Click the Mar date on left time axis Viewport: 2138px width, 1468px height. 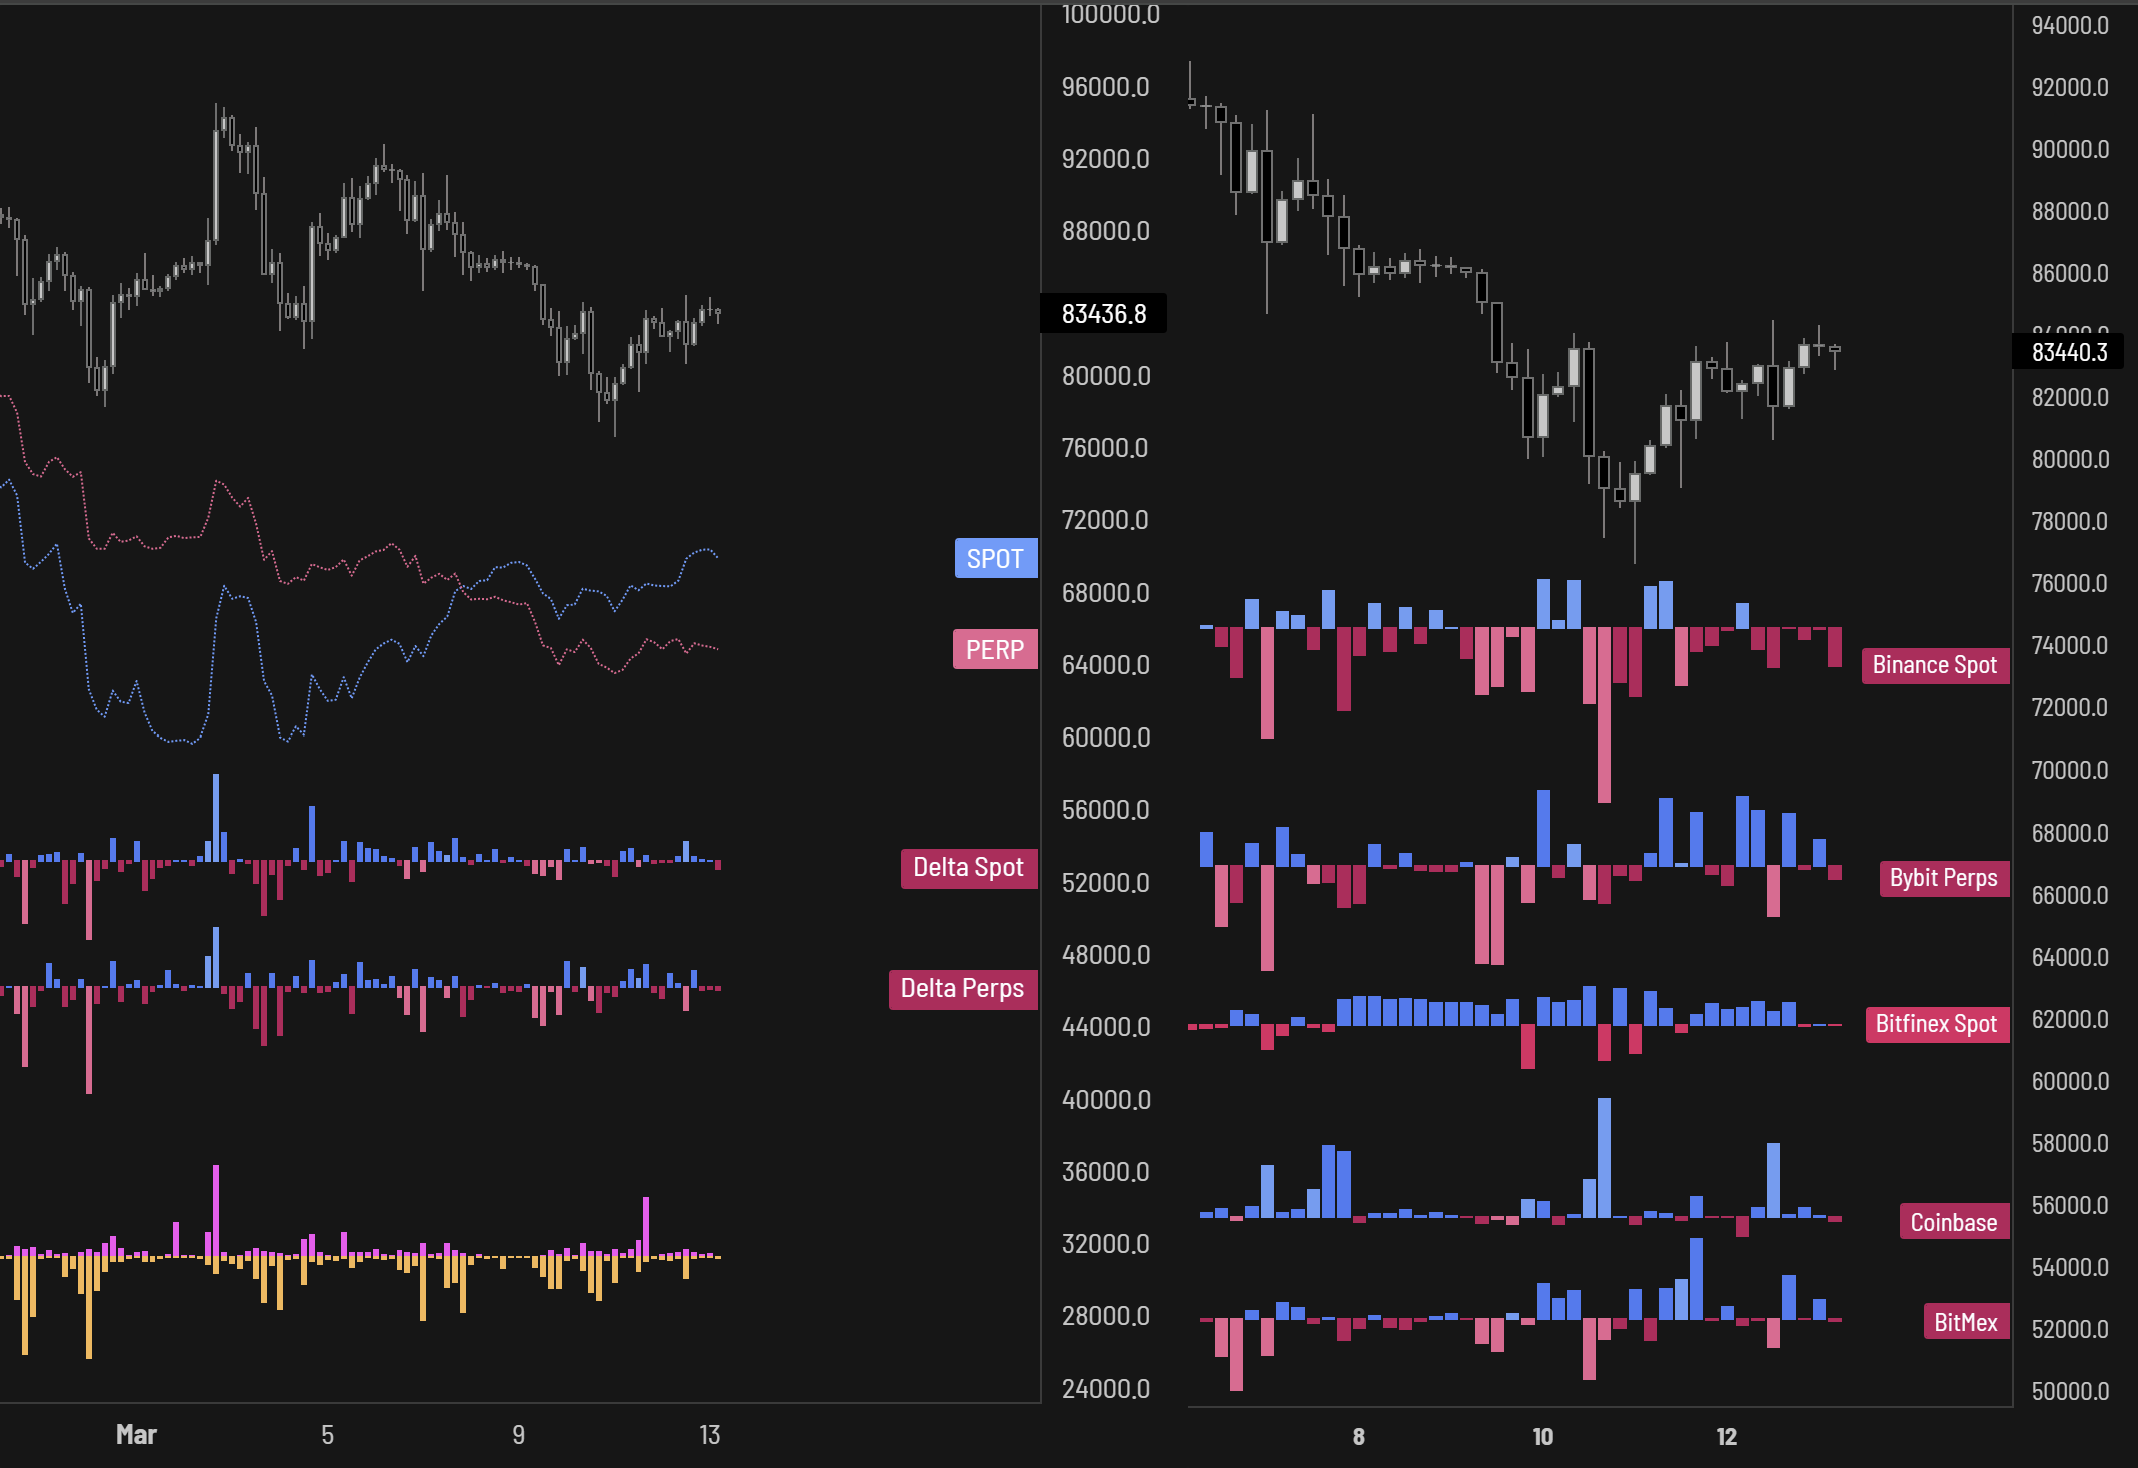tap(136, 1434)
